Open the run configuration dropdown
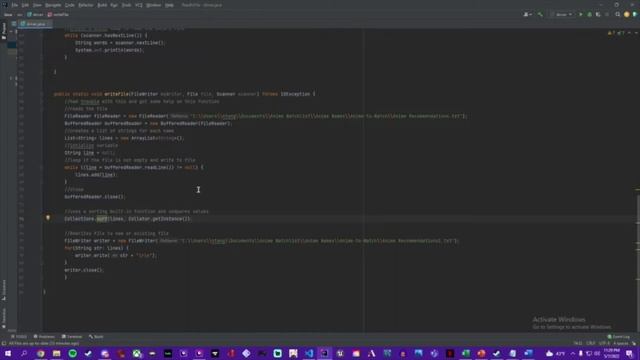The height and width of the screenshot is (360, 640). click(562, 15)
